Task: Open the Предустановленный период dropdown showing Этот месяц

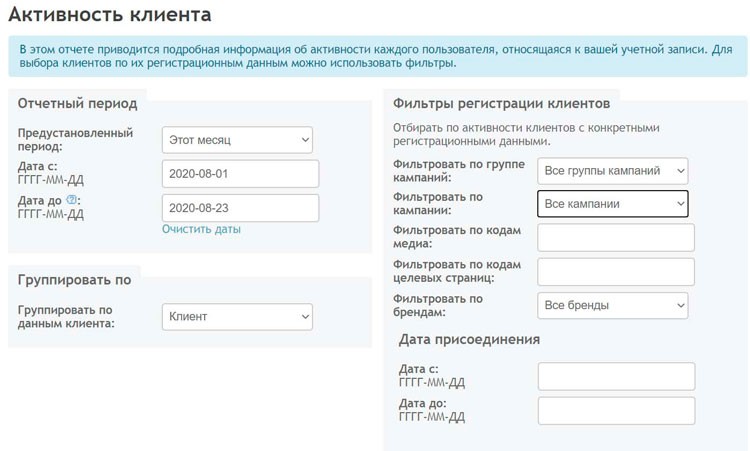Action: pyautogui.click(x=237, y=140)
